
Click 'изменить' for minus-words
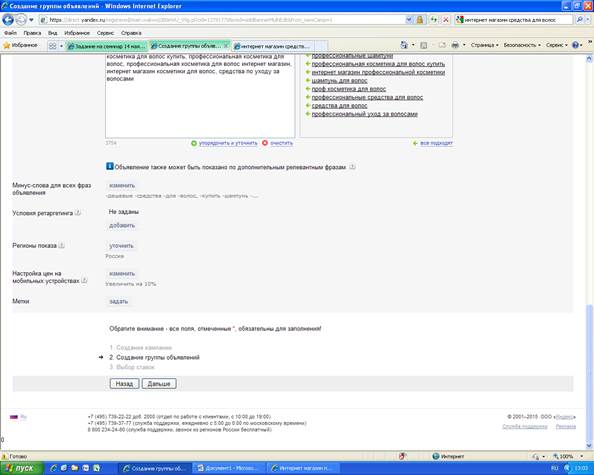pyautogui.click(x=122, y=186)
